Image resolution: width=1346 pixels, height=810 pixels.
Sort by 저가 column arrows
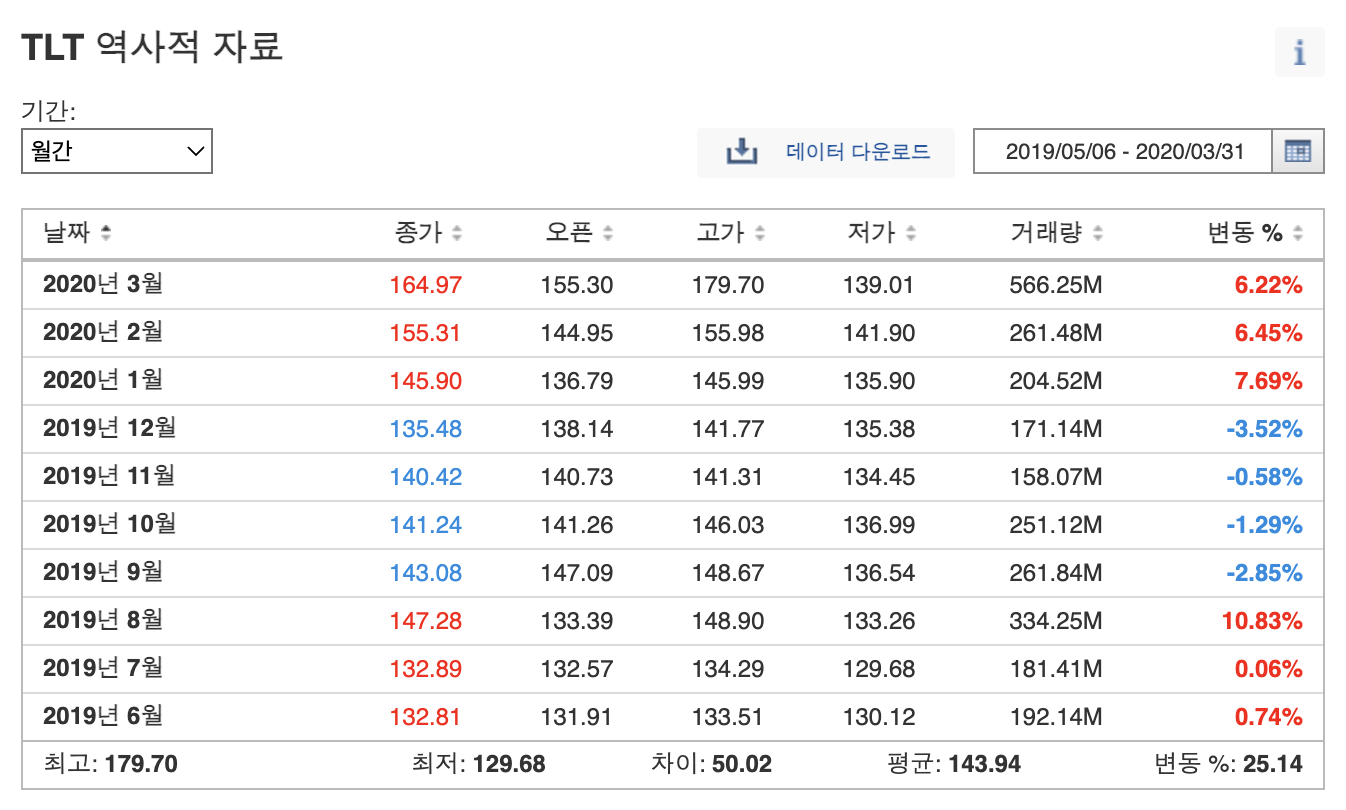pos(910,234)
